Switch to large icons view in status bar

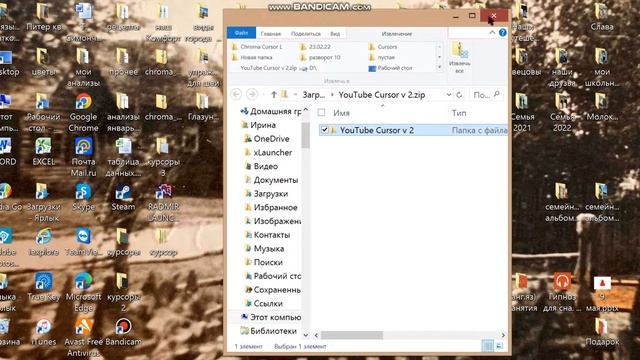pyautogui.click(x=500, y=346)
